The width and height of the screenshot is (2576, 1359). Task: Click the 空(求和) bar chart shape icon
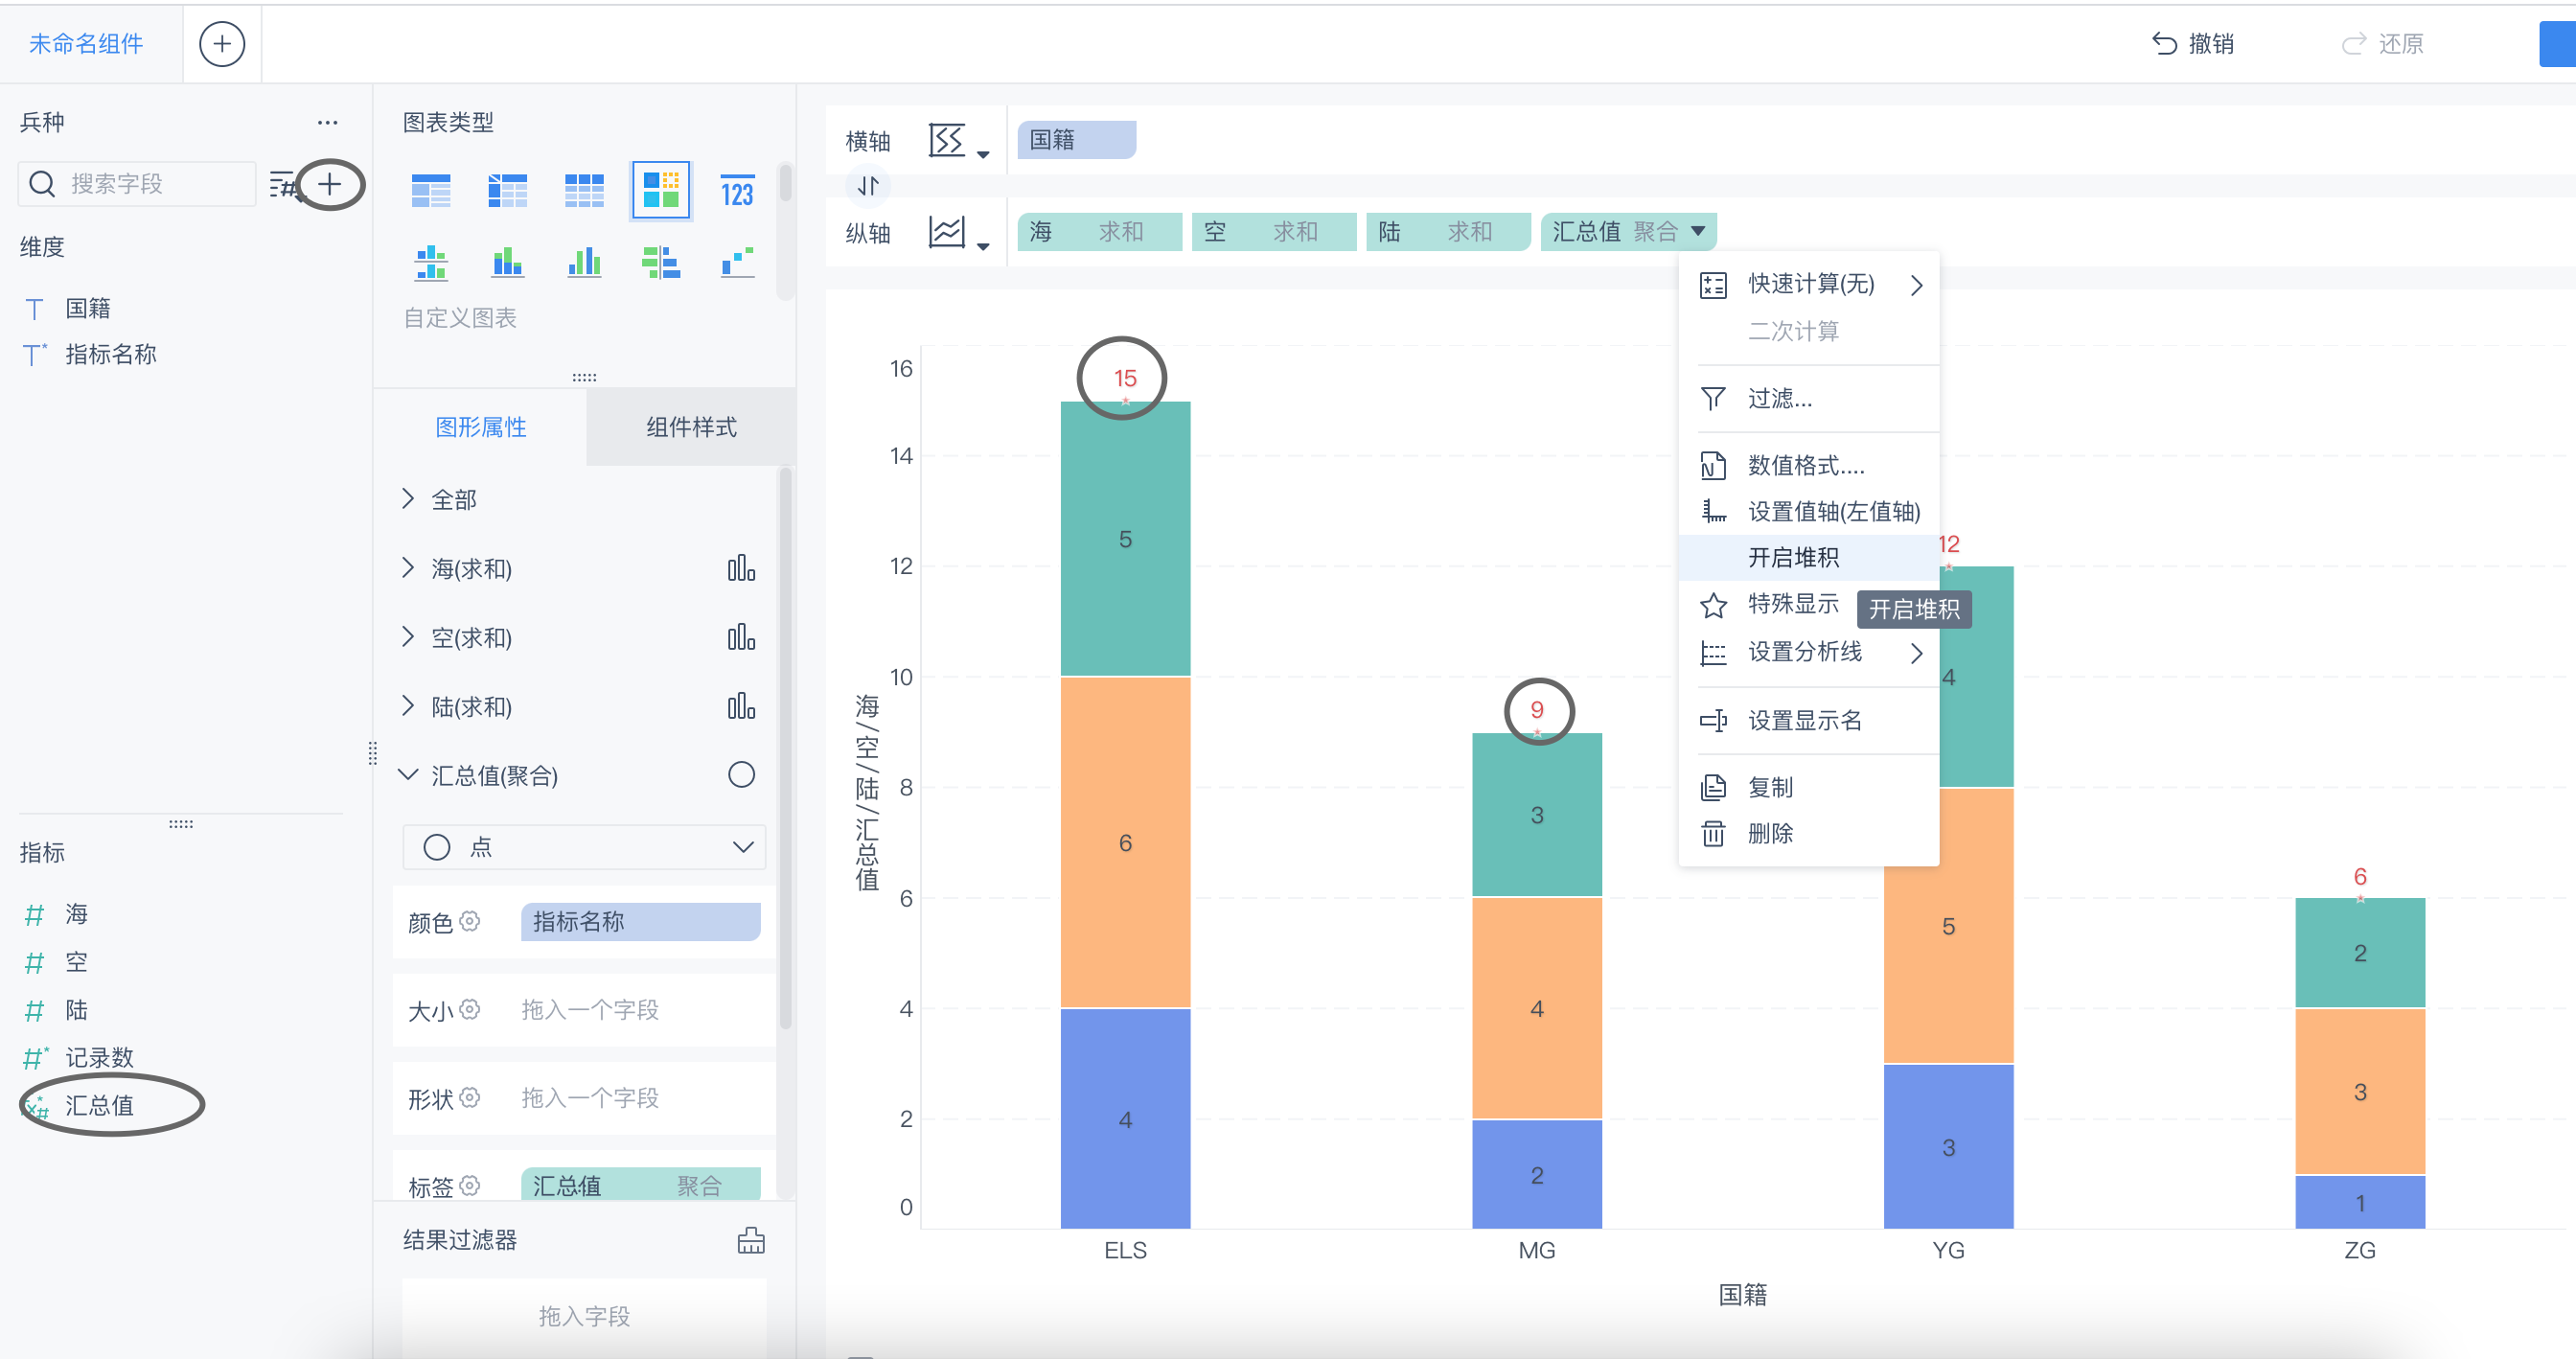741,638
